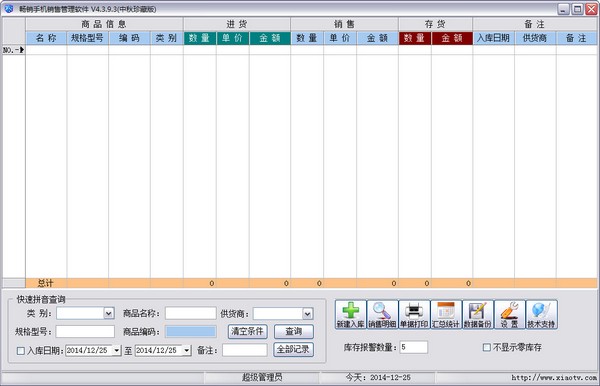Focus the 商品名称 product name field
600x386 pixels.
(x=191, y=313)
